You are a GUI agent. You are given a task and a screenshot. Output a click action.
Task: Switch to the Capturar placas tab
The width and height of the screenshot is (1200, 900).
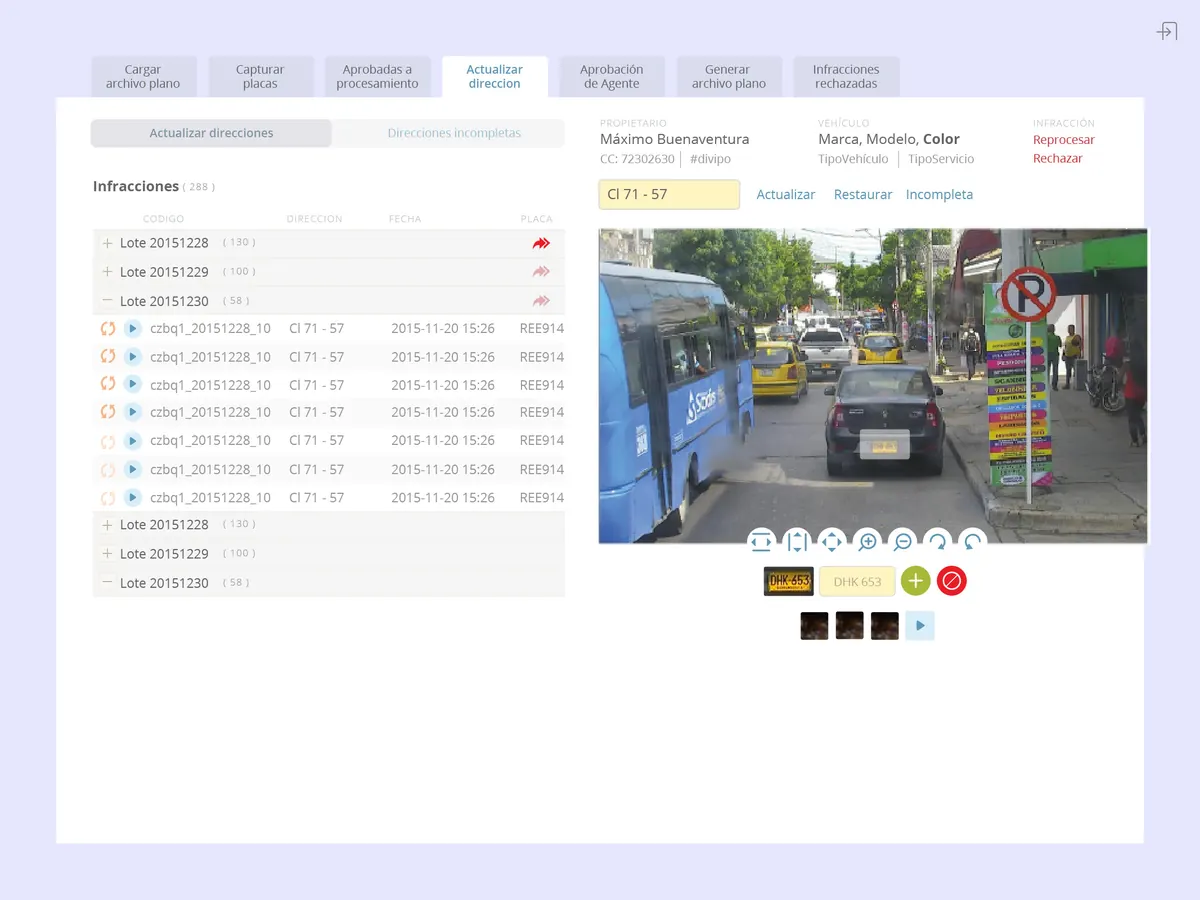click(260, 77)
